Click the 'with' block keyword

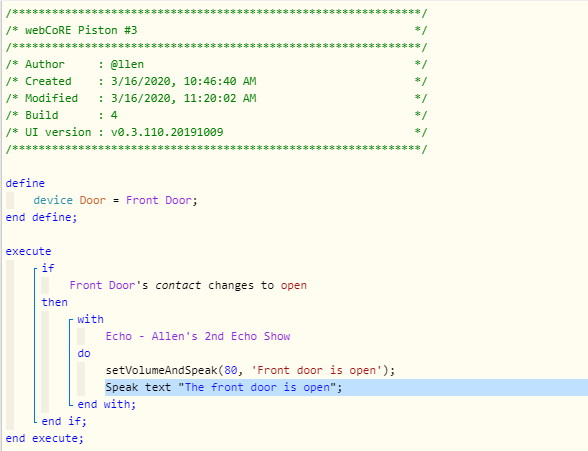point(90,319)
